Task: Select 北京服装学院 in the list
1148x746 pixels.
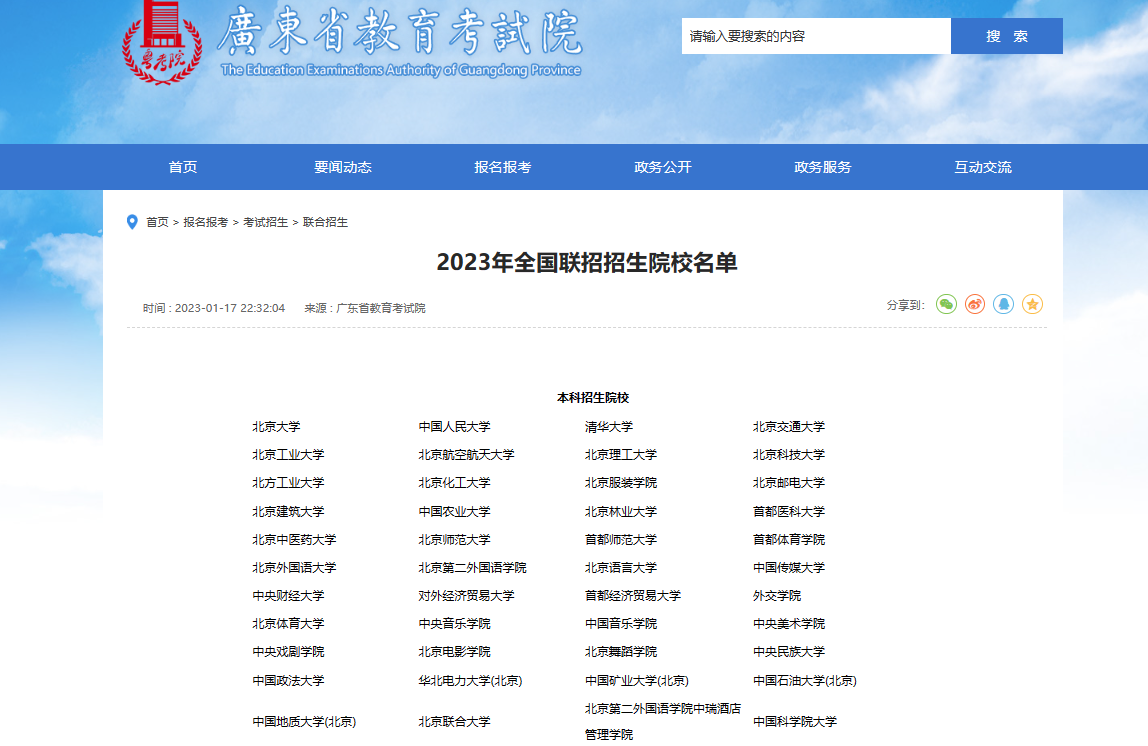Action: point(621,482)
